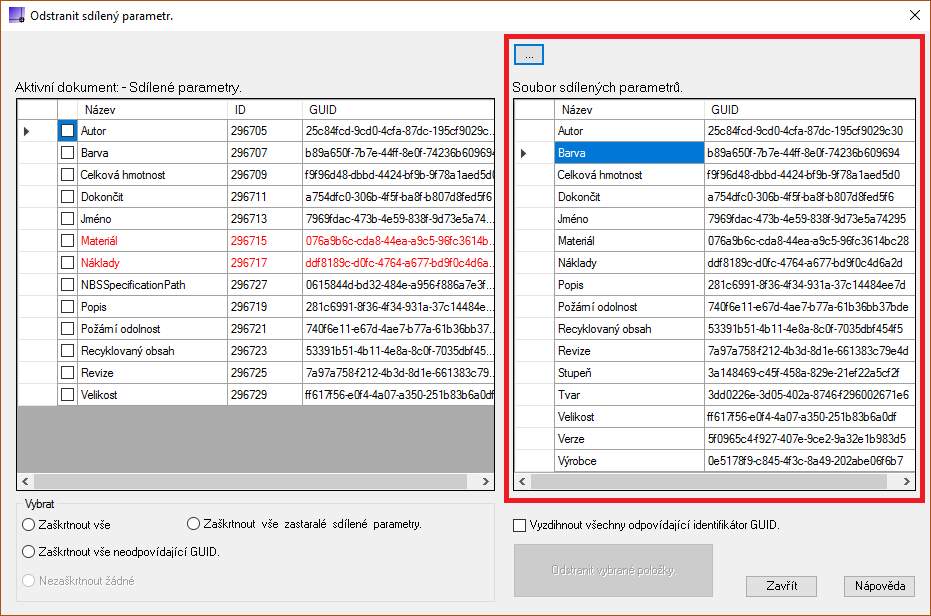Click right table's right scroll arrow

pyautogui.click(x=907, y=481)
